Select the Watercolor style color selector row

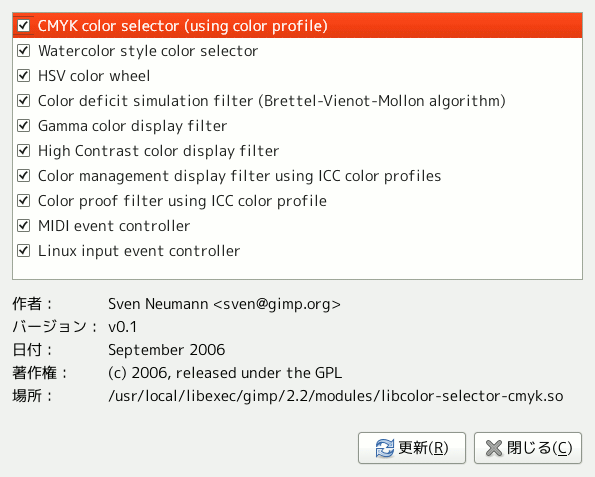[298, 50]
